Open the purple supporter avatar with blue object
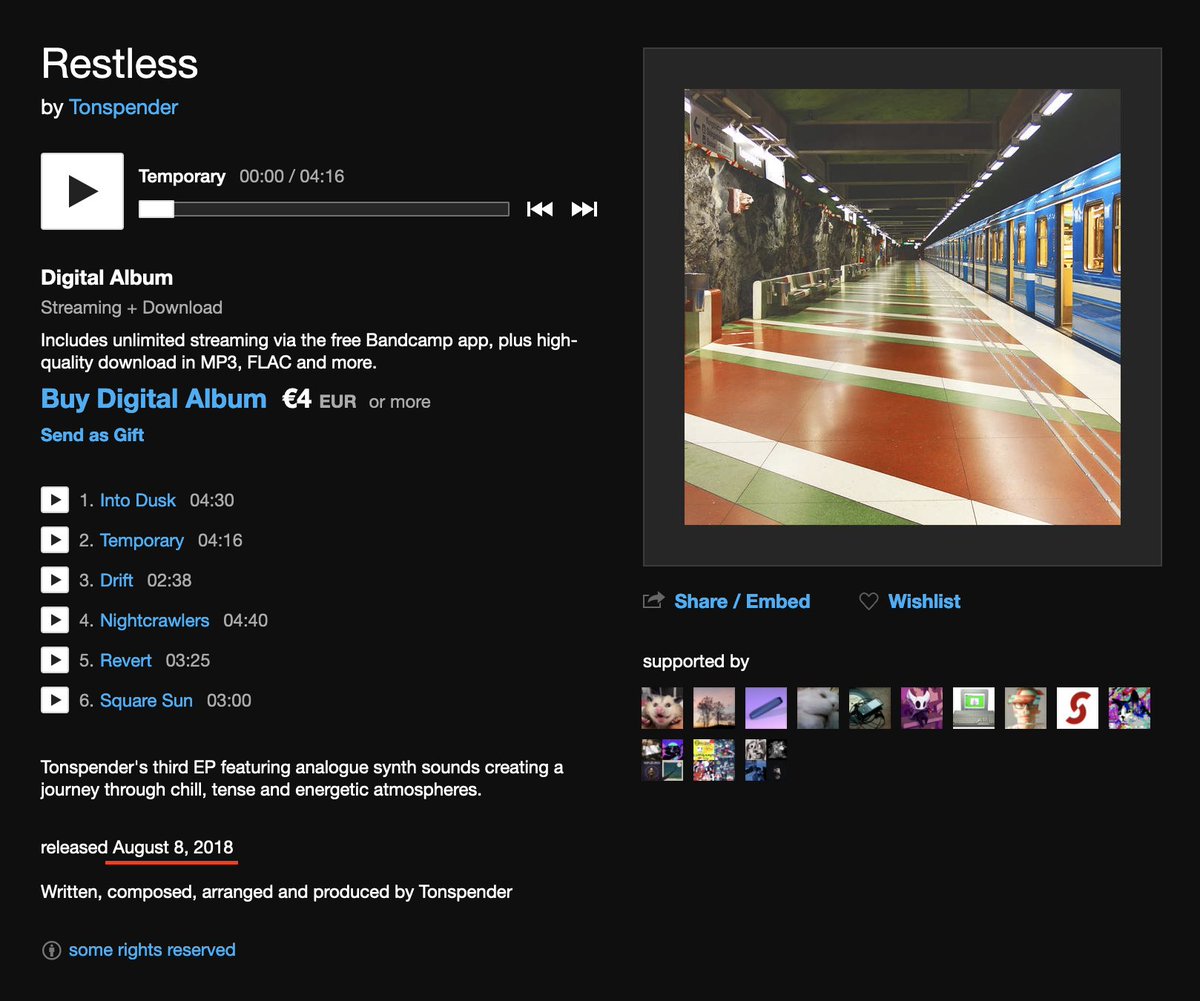The height and width of the screenshot is (1001, 1200). [x=766, y=708]
